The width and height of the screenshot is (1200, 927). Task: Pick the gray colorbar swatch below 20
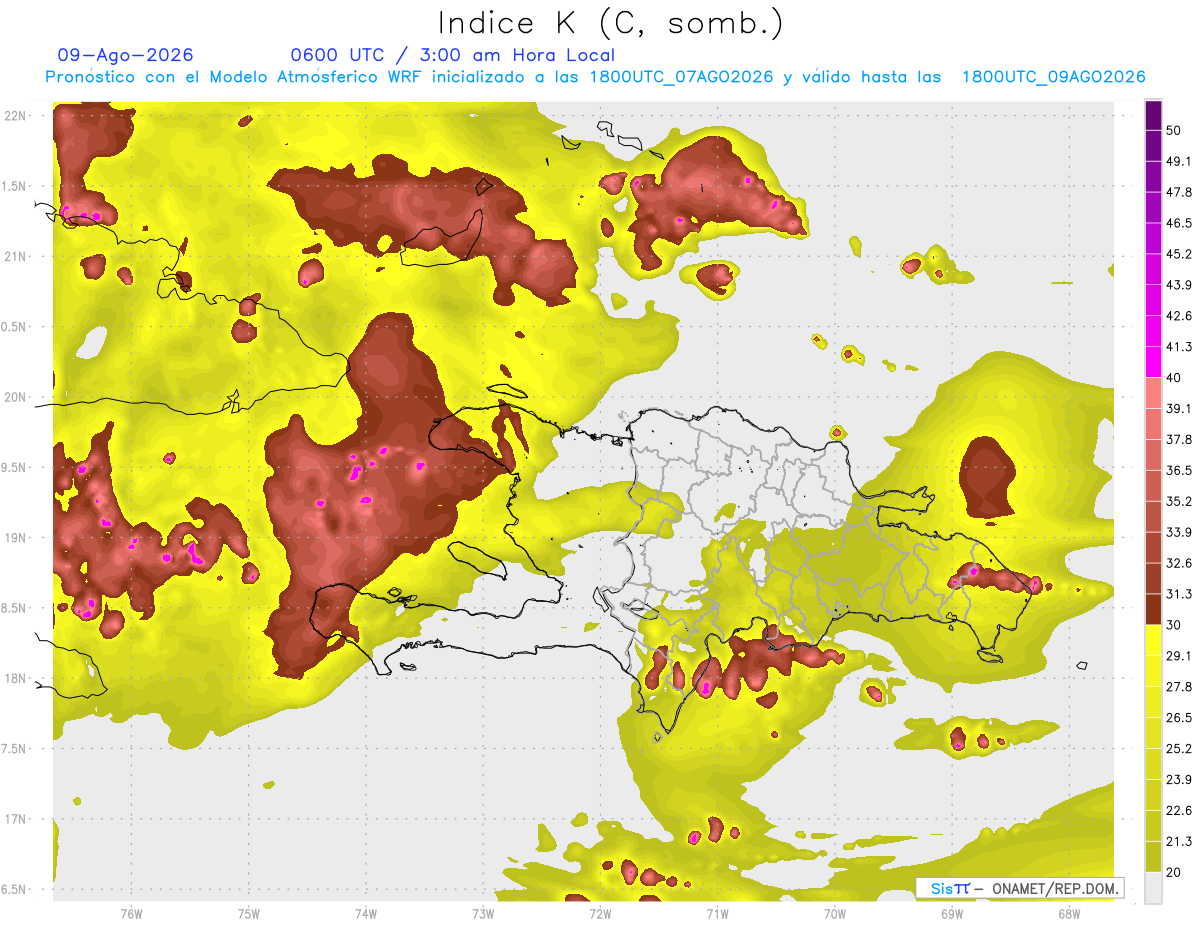(x=1153, y=888)
